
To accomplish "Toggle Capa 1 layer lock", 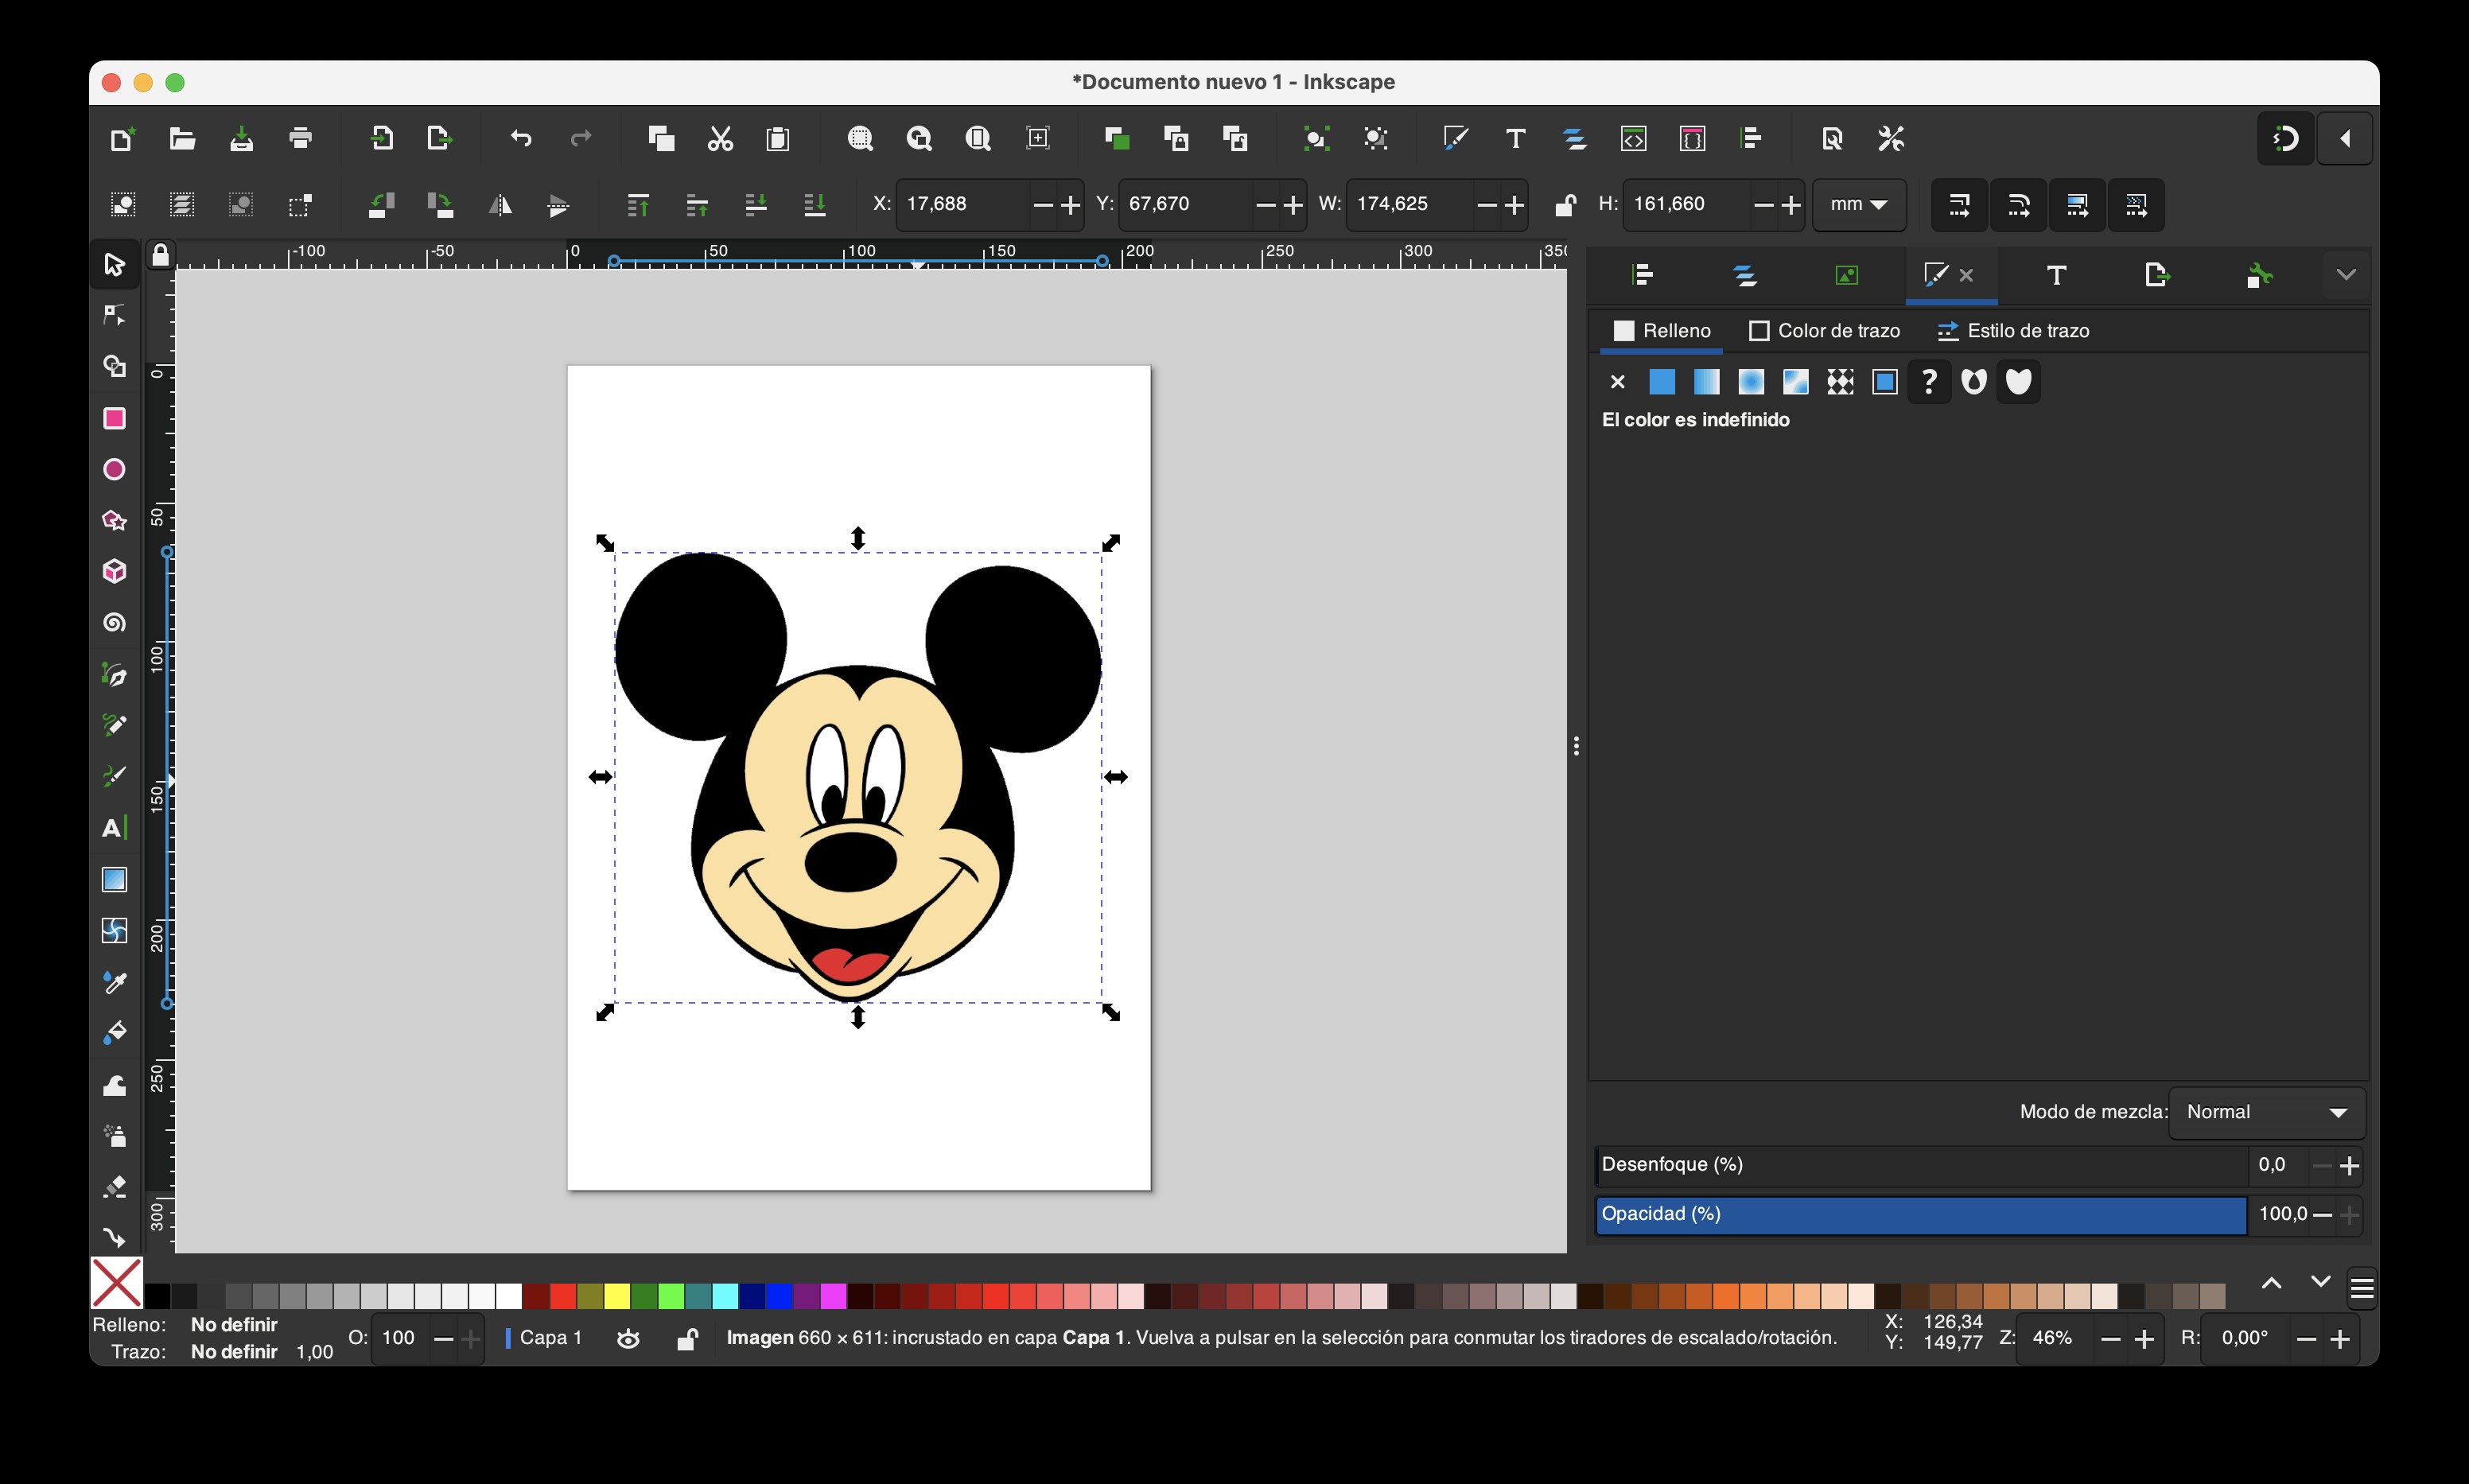I will (687, 1338).
